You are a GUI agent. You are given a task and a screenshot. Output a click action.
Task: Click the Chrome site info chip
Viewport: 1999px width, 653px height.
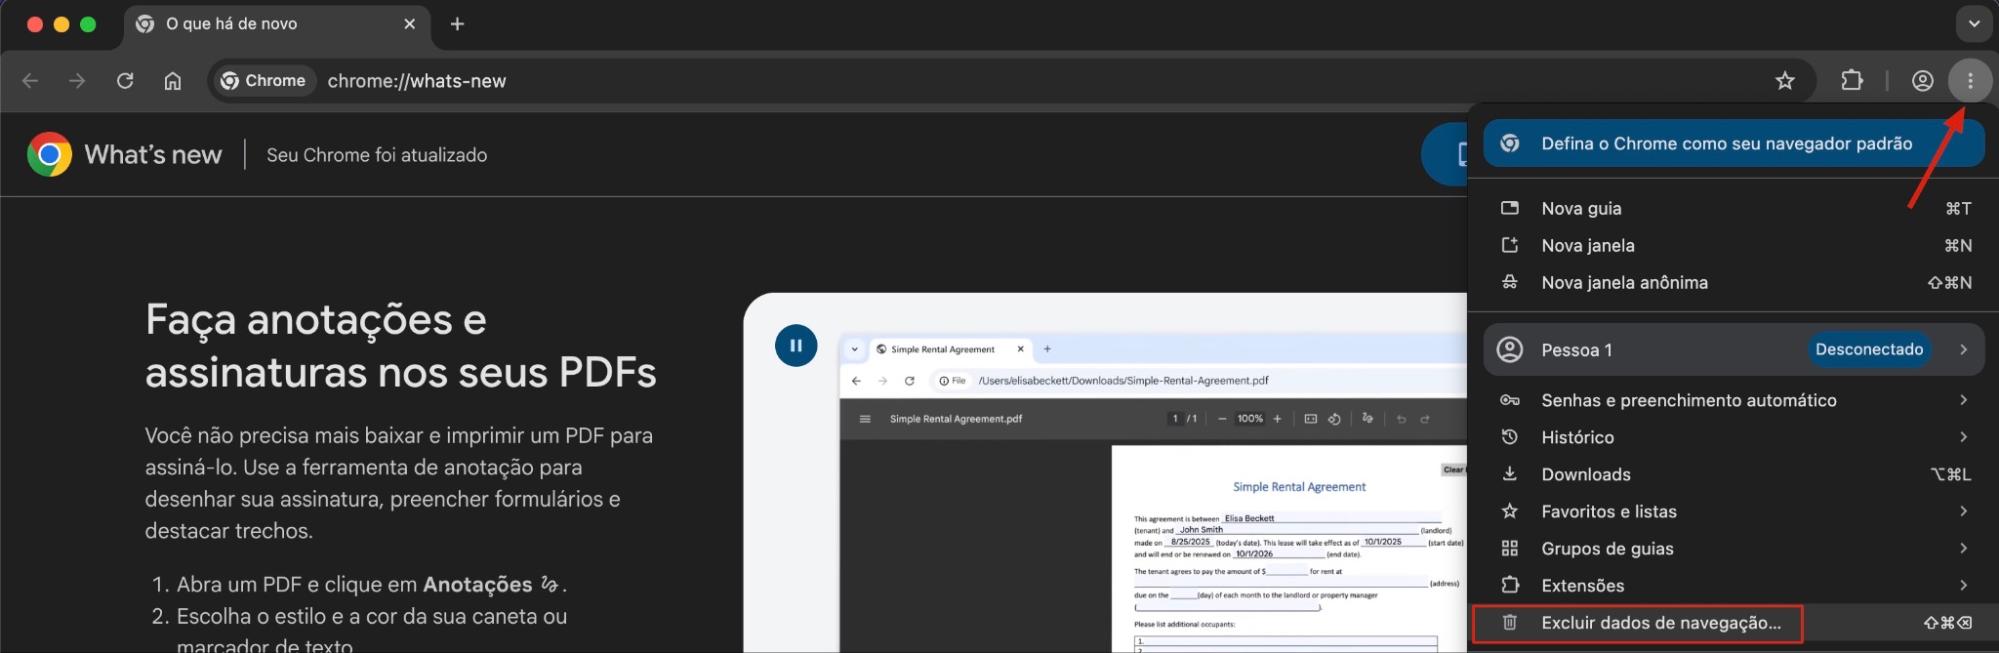click(263, 81)
